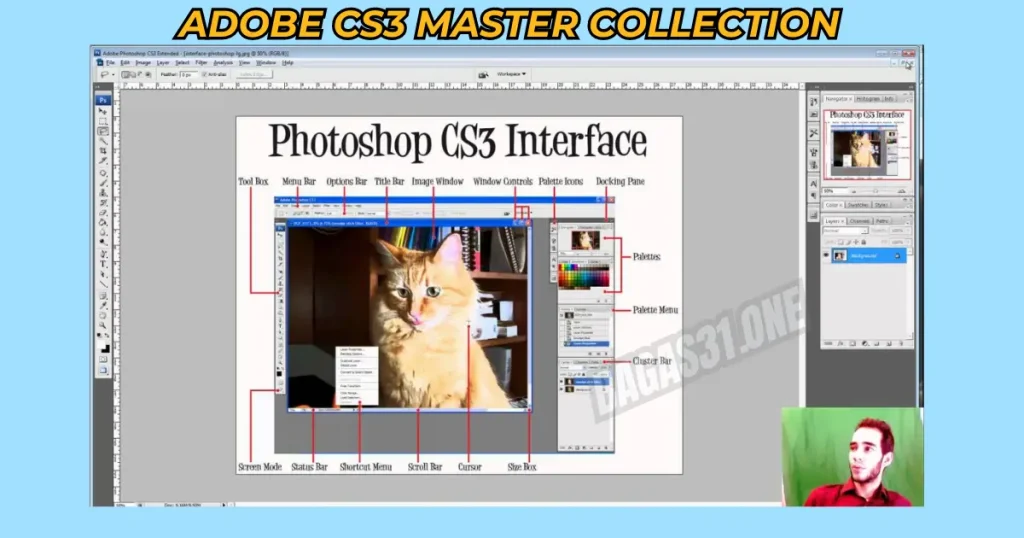
Task: Select the Horizontal Type tool
Action: tap(103, 264)
